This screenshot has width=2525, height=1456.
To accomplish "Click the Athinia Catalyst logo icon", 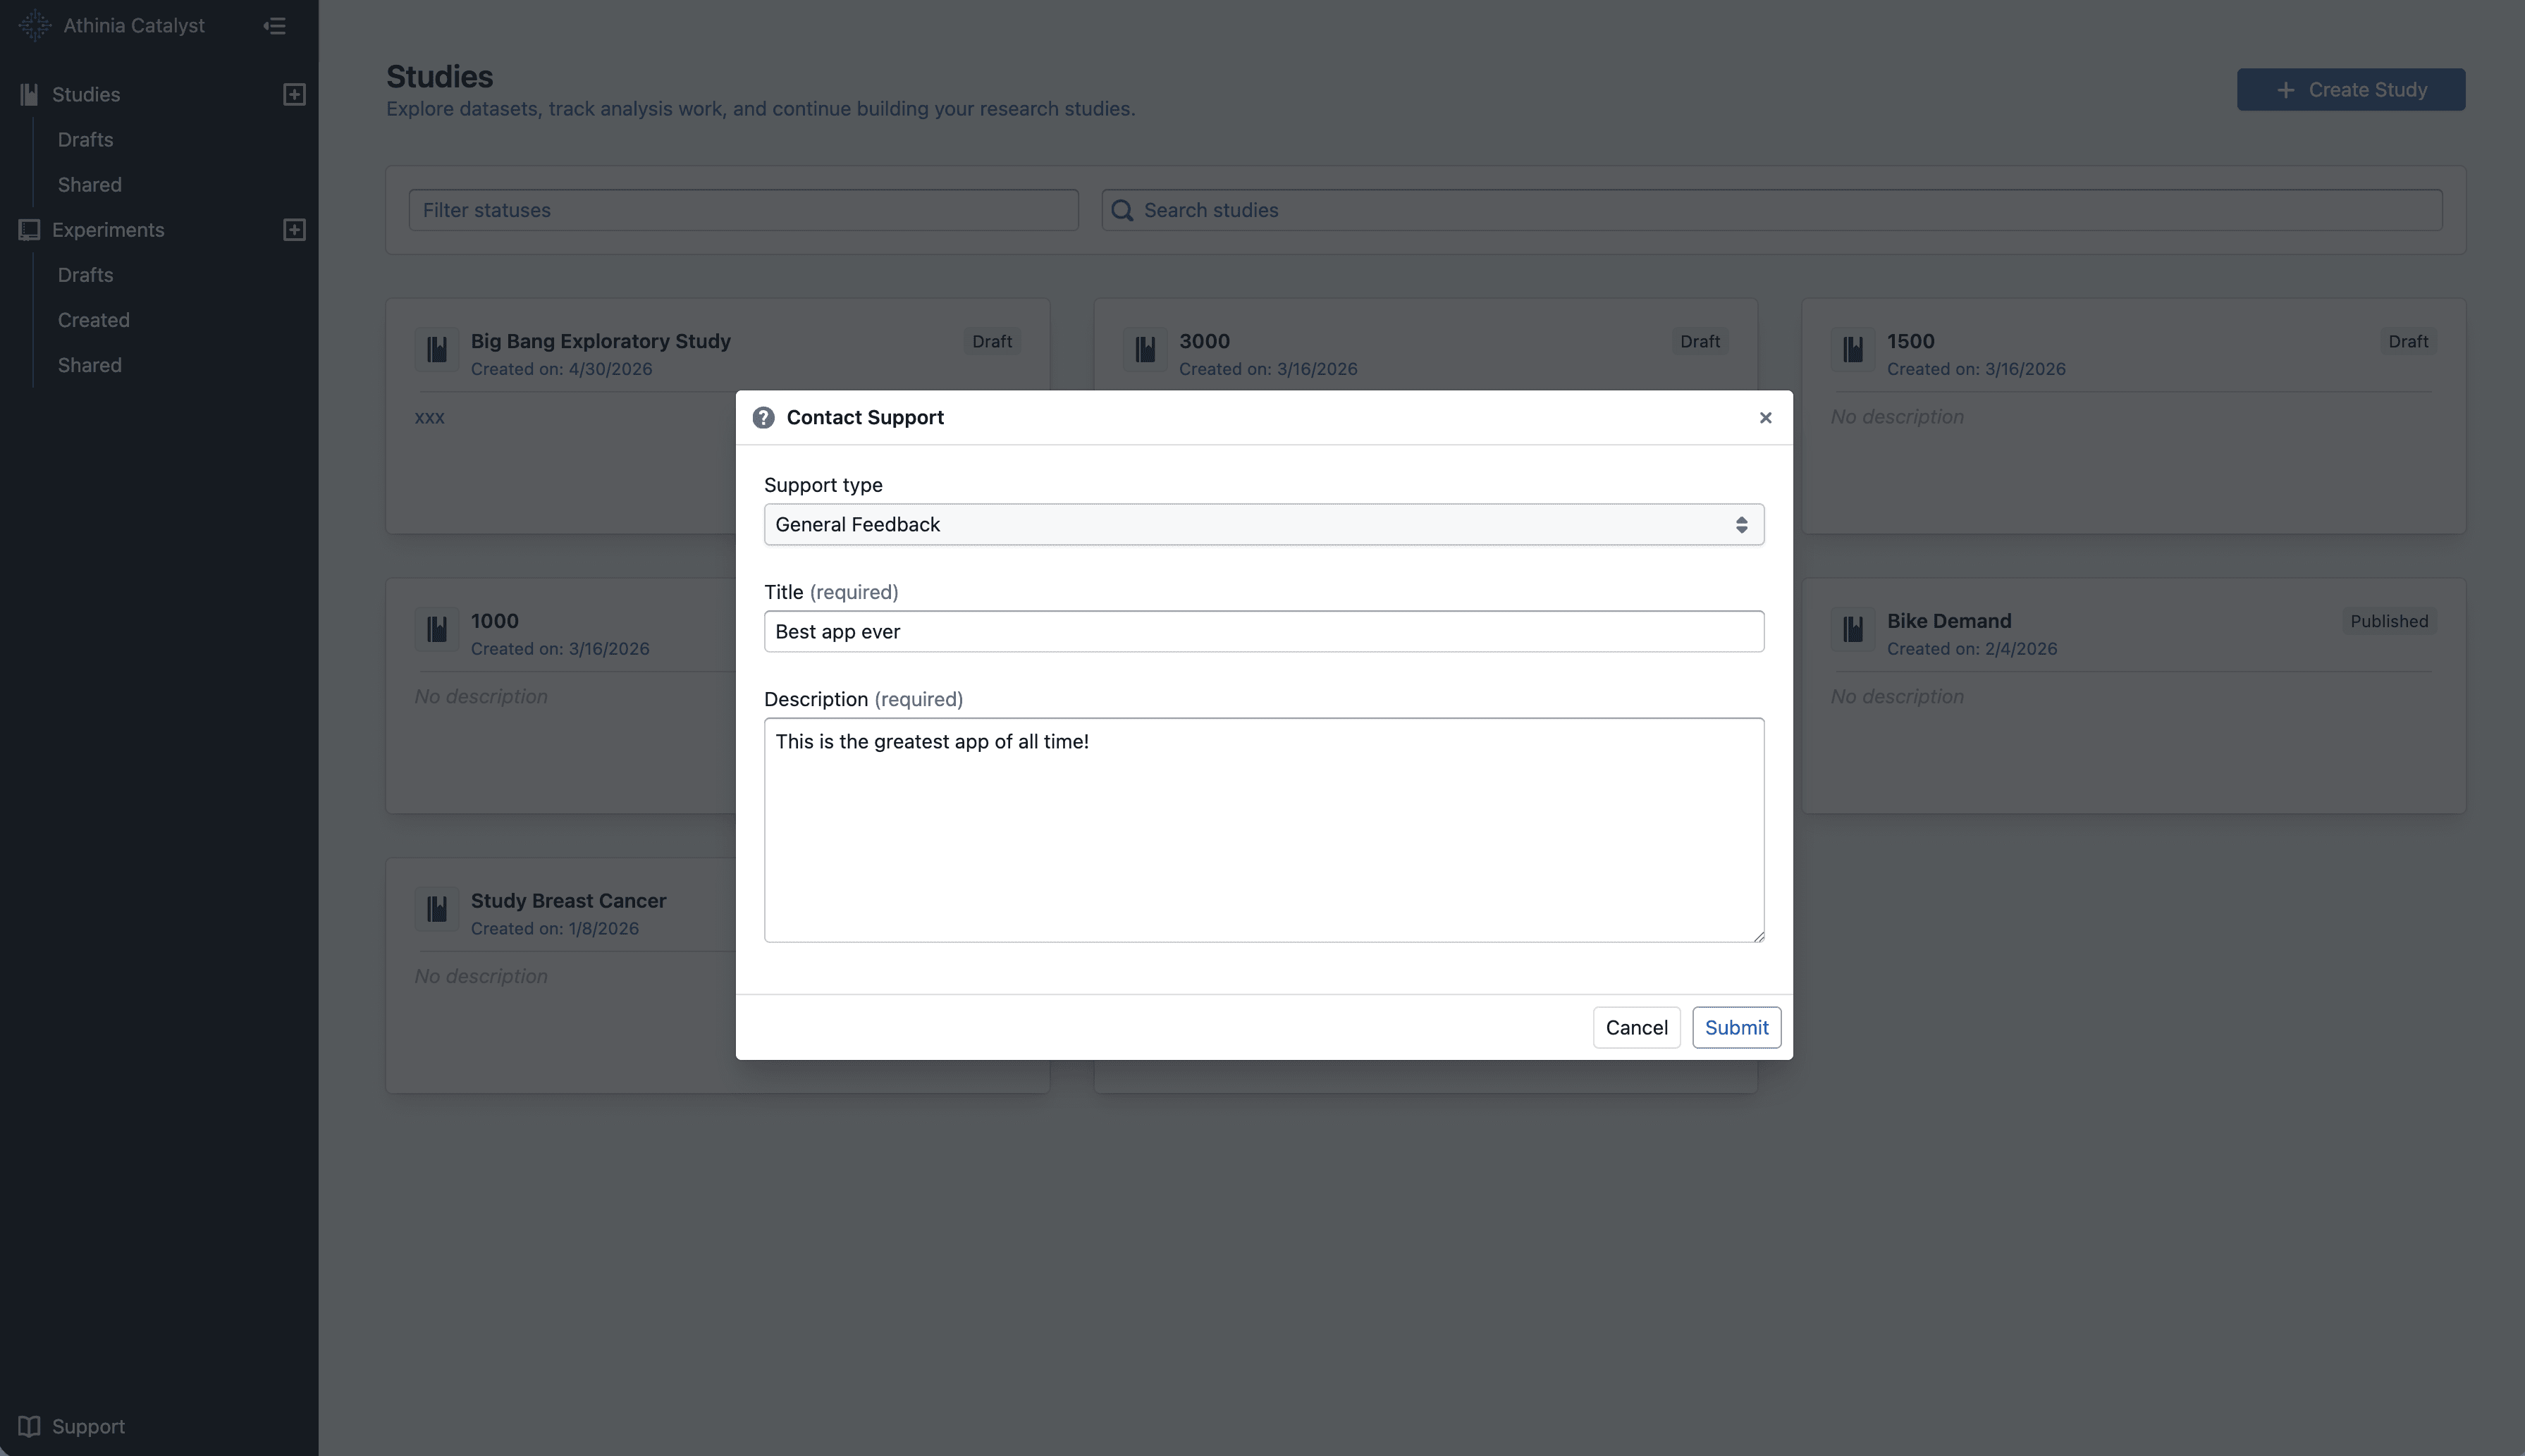I will coord(35,26).
